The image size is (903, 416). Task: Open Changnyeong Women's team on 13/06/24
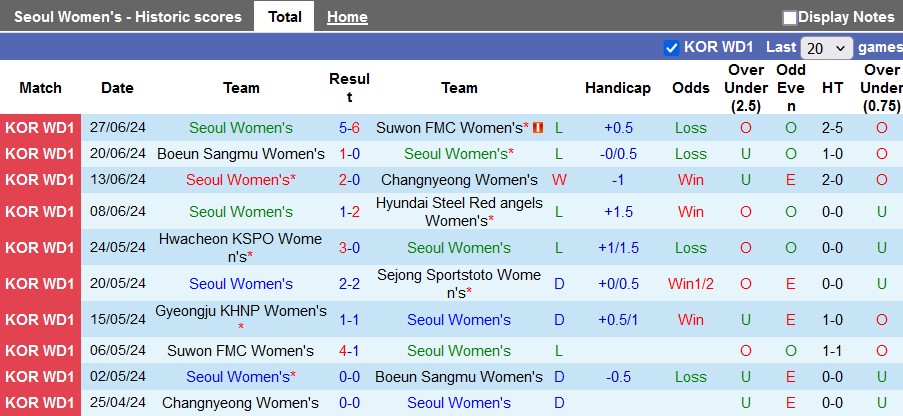(459, 180)
